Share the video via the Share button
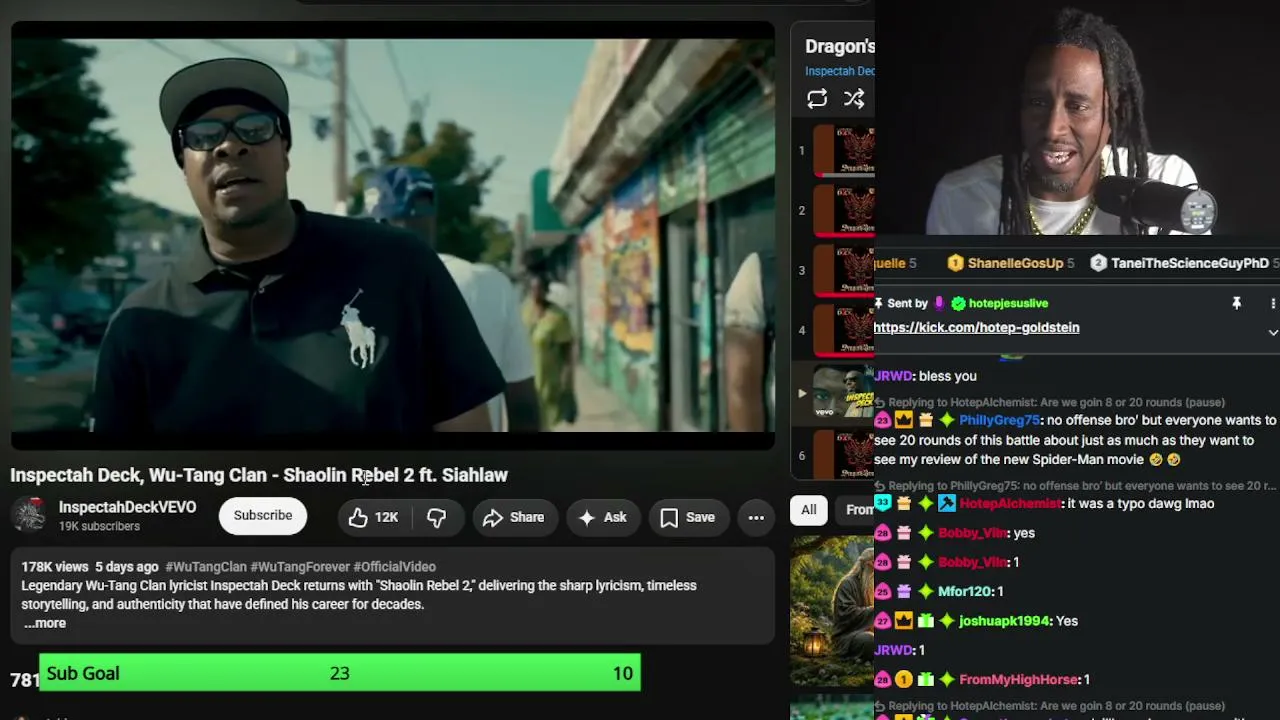Image resolution: width=1280 pixels, height=720 pixels. (x=514, y=517)
